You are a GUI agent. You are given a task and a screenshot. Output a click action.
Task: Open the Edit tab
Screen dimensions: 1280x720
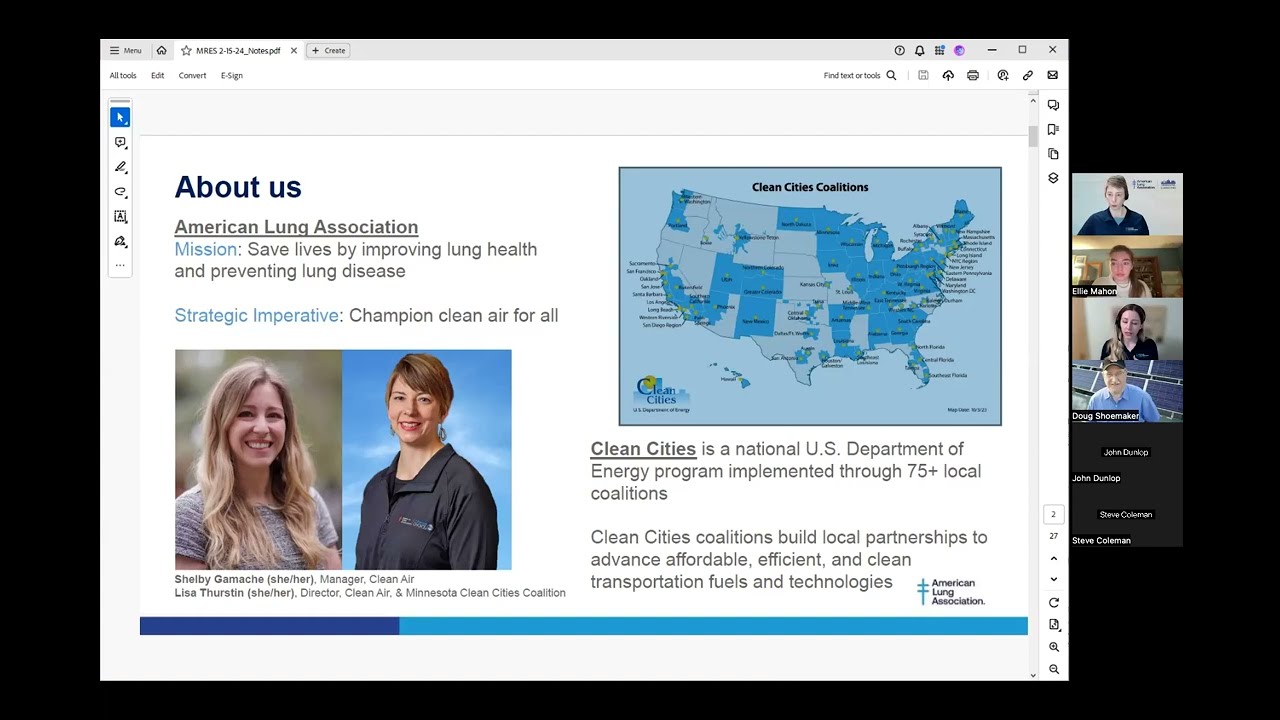pyautogui.click(x=158, y=75)
